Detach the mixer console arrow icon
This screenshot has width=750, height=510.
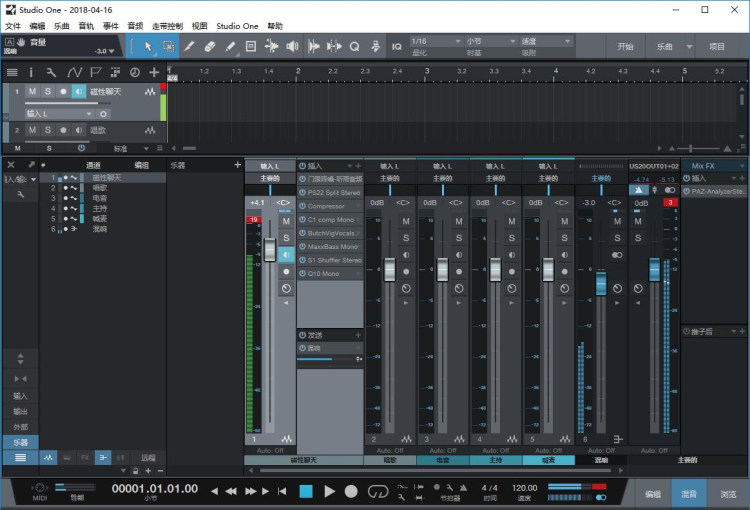coord(32,165)
